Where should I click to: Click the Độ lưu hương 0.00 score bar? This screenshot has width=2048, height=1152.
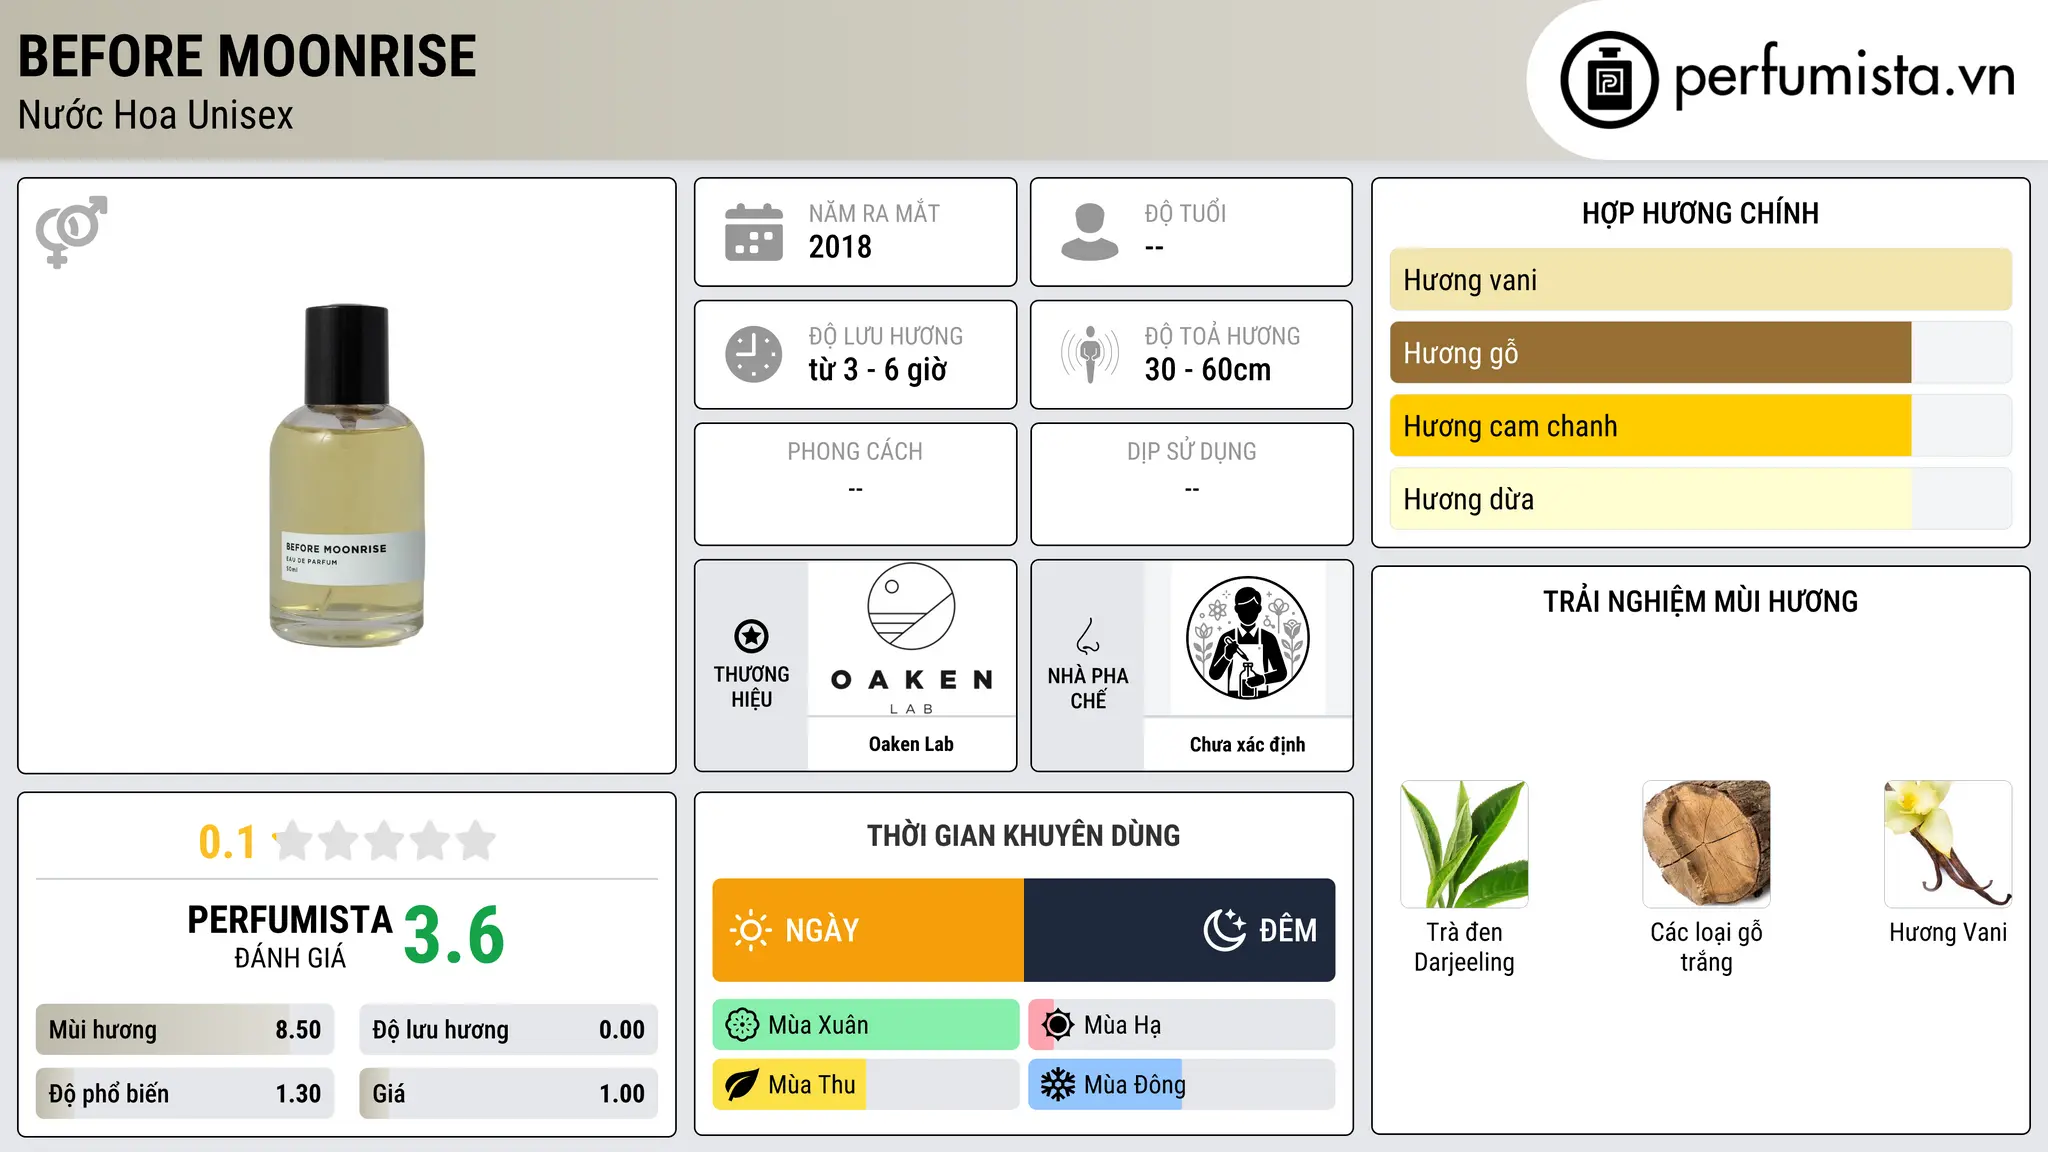tap(509, 1030)
